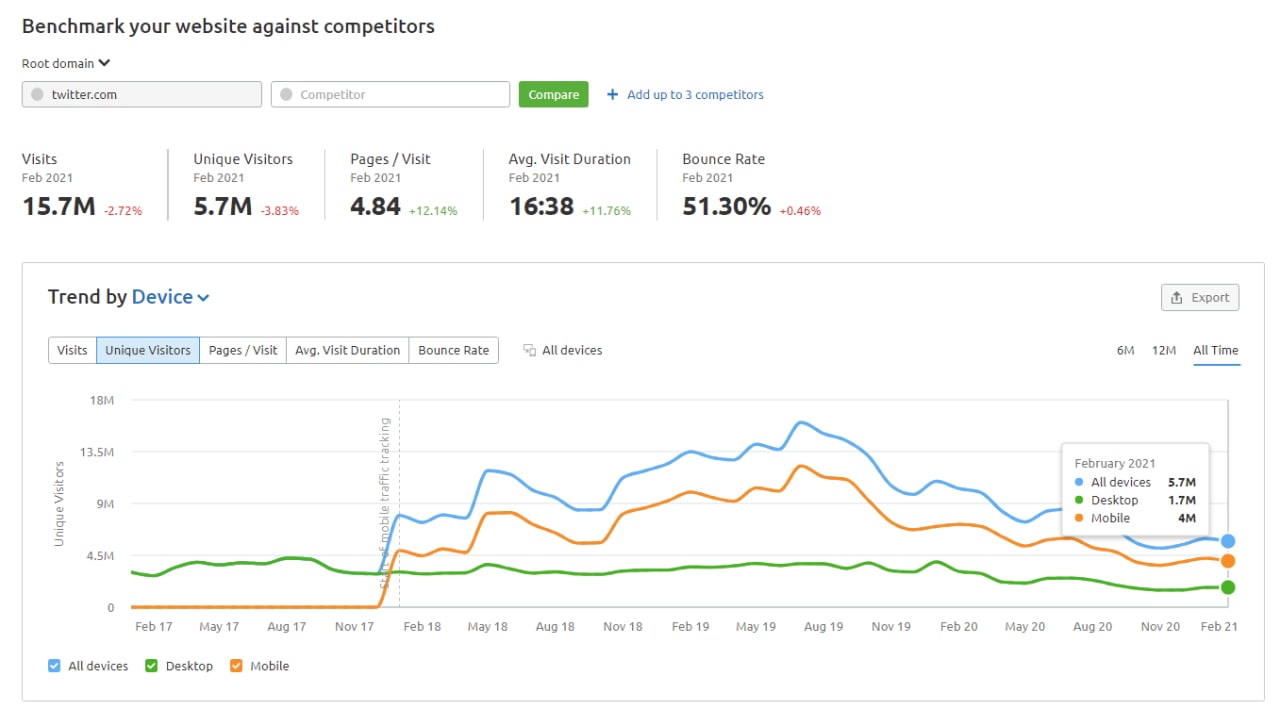Image resolution: width=1280 pixels, height=709 pixels.
Task: Click the Export upload icon
Action: pyautogui.click(x=1178, y=298)
